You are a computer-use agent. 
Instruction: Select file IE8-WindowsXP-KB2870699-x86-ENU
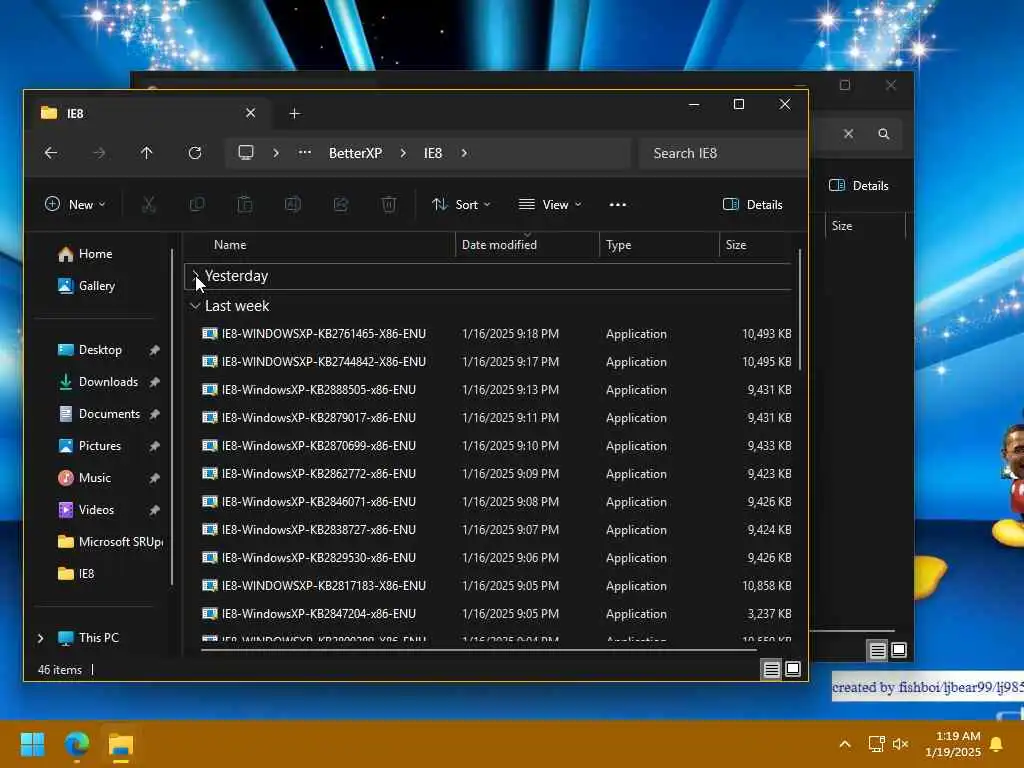[x=319, y=446]
